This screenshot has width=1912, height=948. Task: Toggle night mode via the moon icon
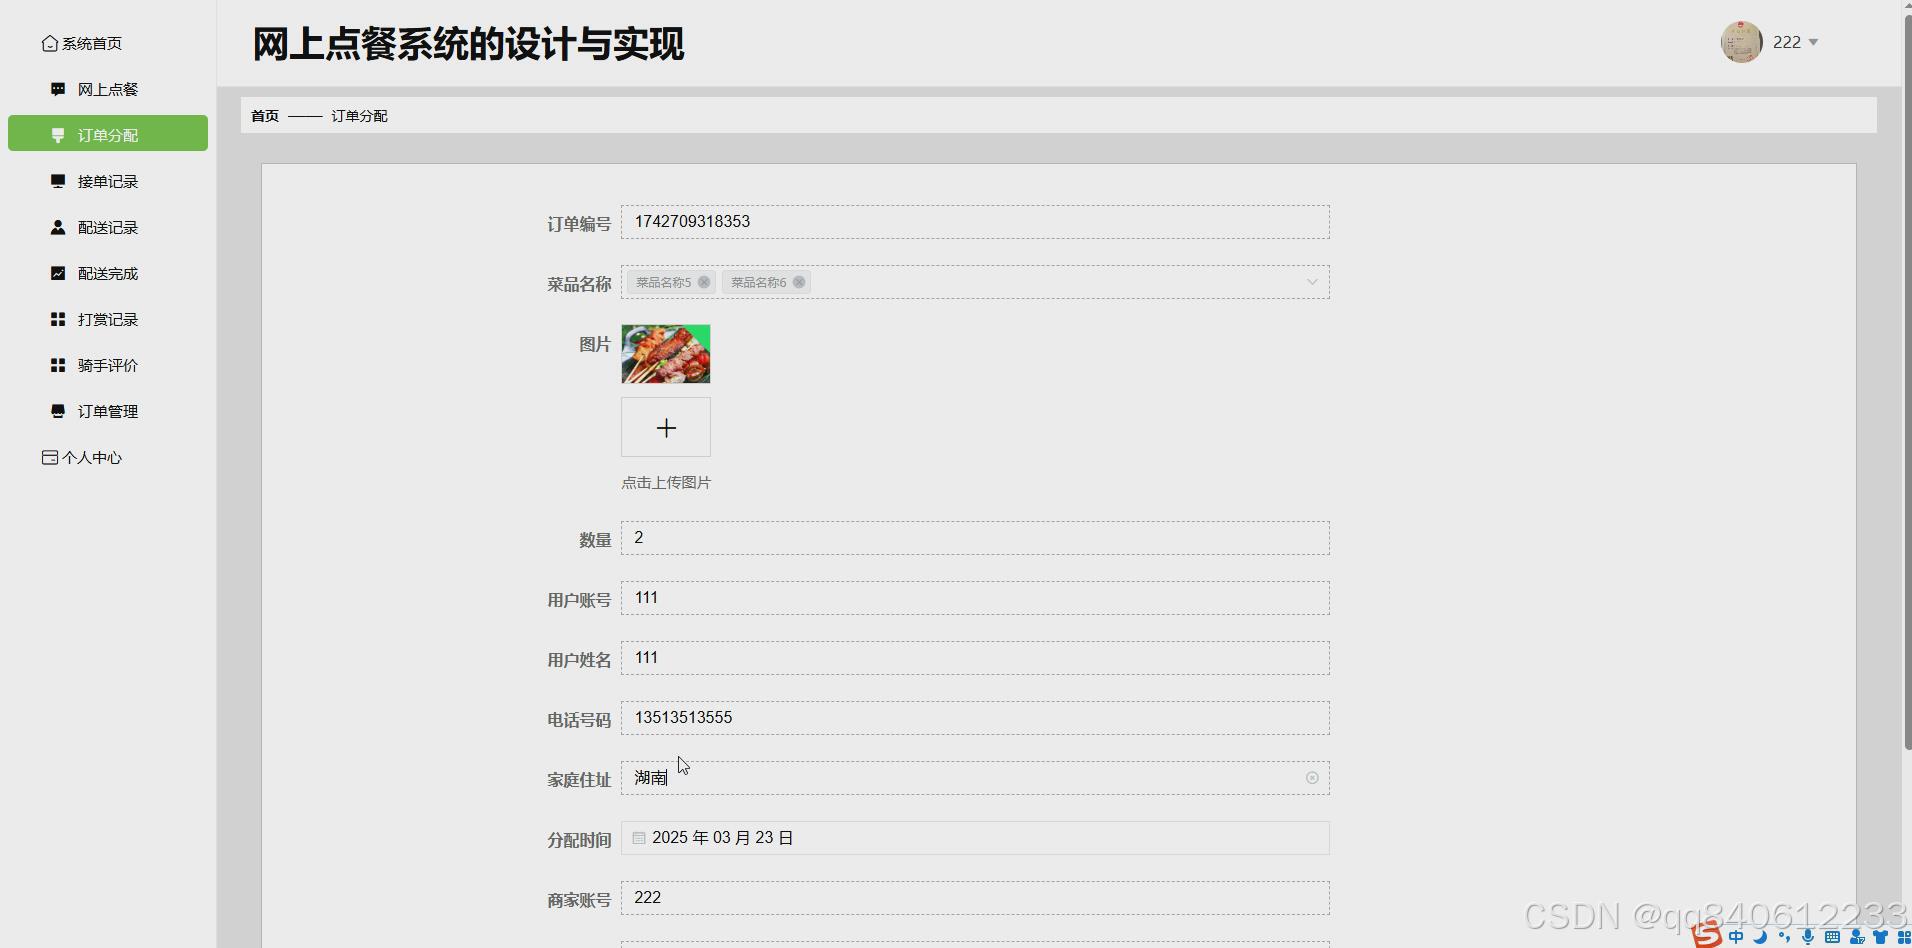tap(1760, 937)
